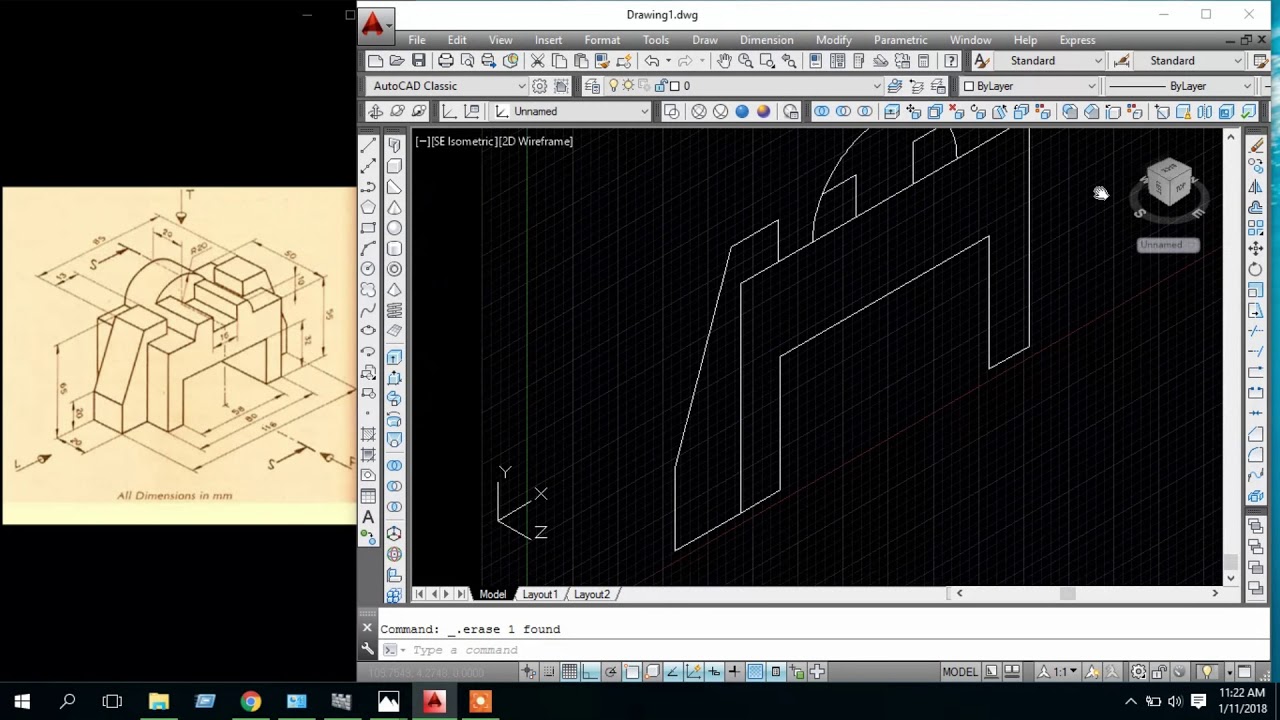Select the Polygon draw tool
The image size is (1280, 720).
pos(368,207)
